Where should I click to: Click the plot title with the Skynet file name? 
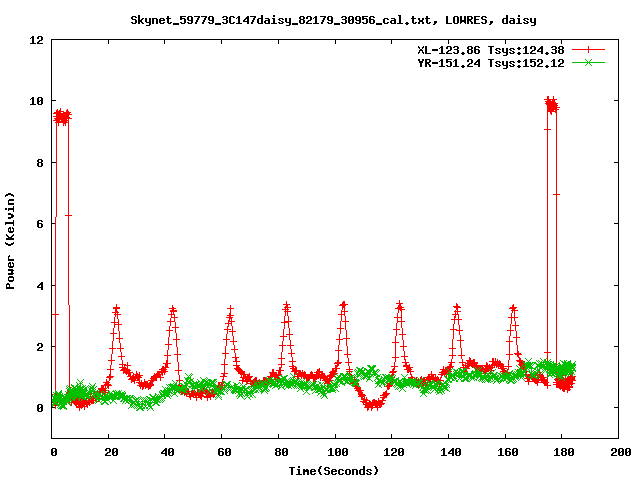[x=333, y=20]
